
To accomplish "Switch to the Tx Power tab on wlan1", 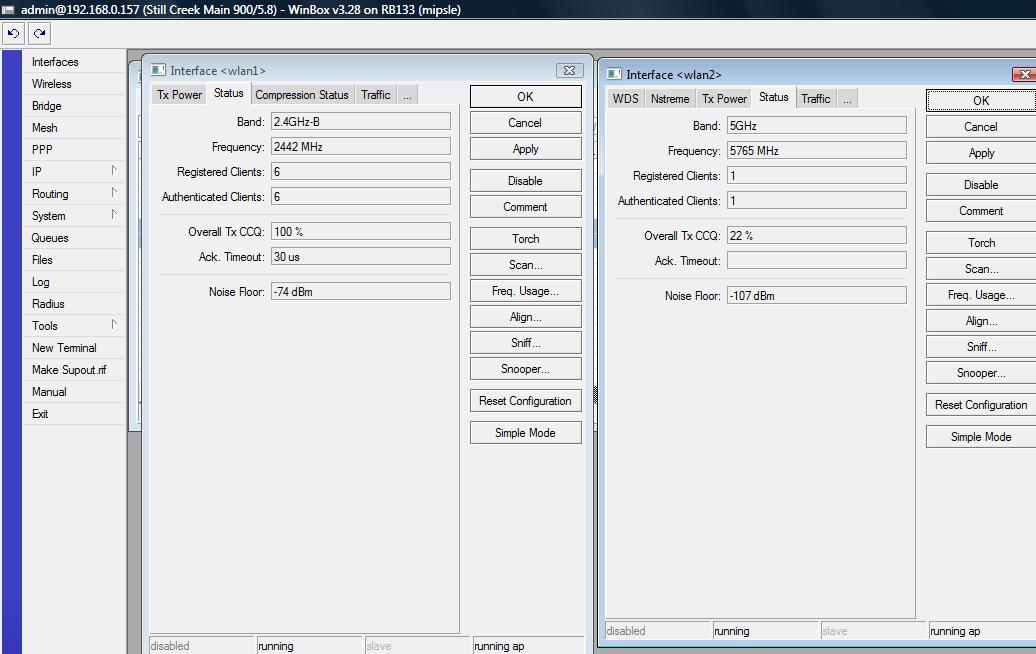I will click(179, 94).
